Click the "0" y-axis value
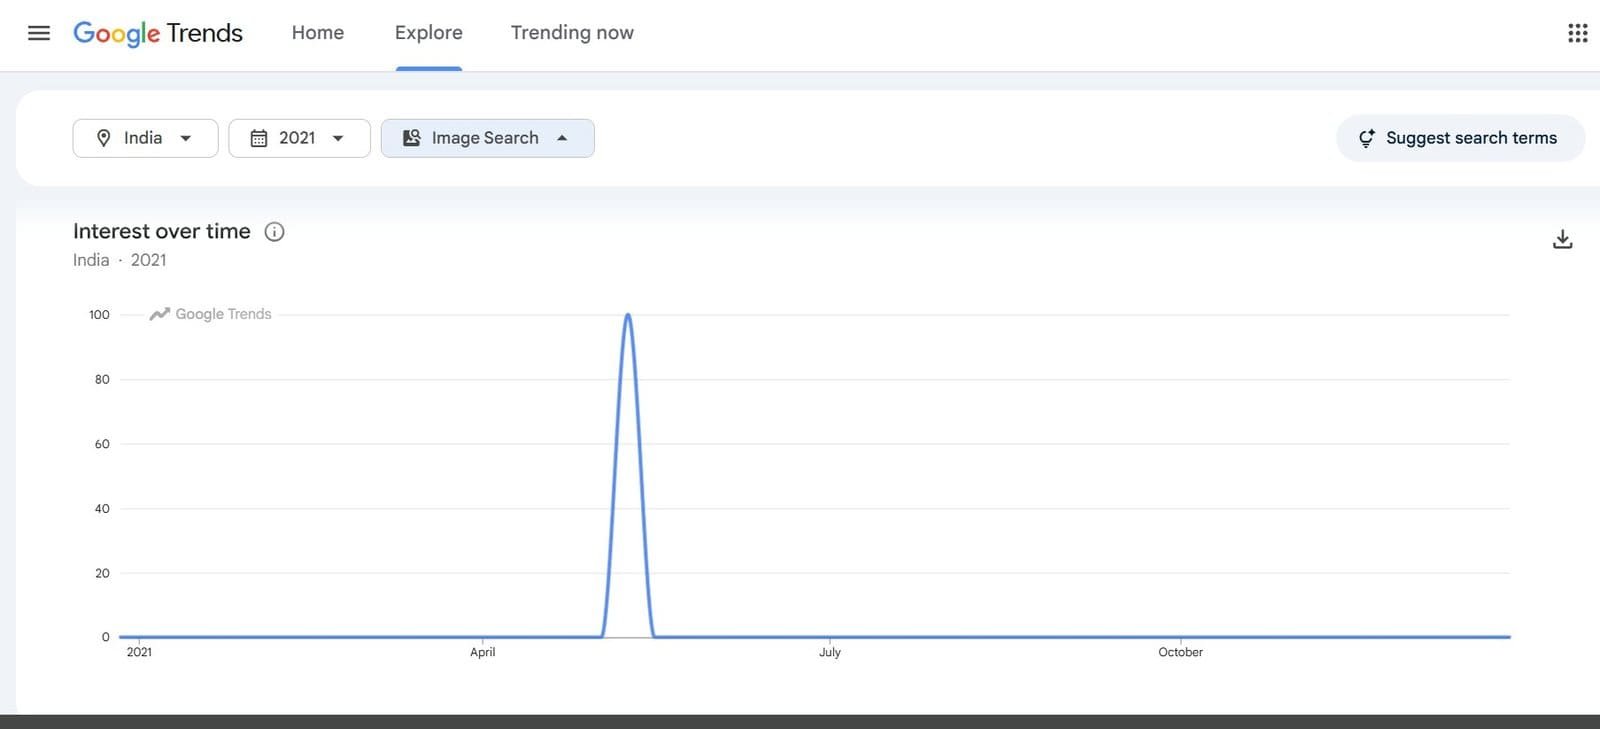1600x729 pixels. tap(105, 637)
